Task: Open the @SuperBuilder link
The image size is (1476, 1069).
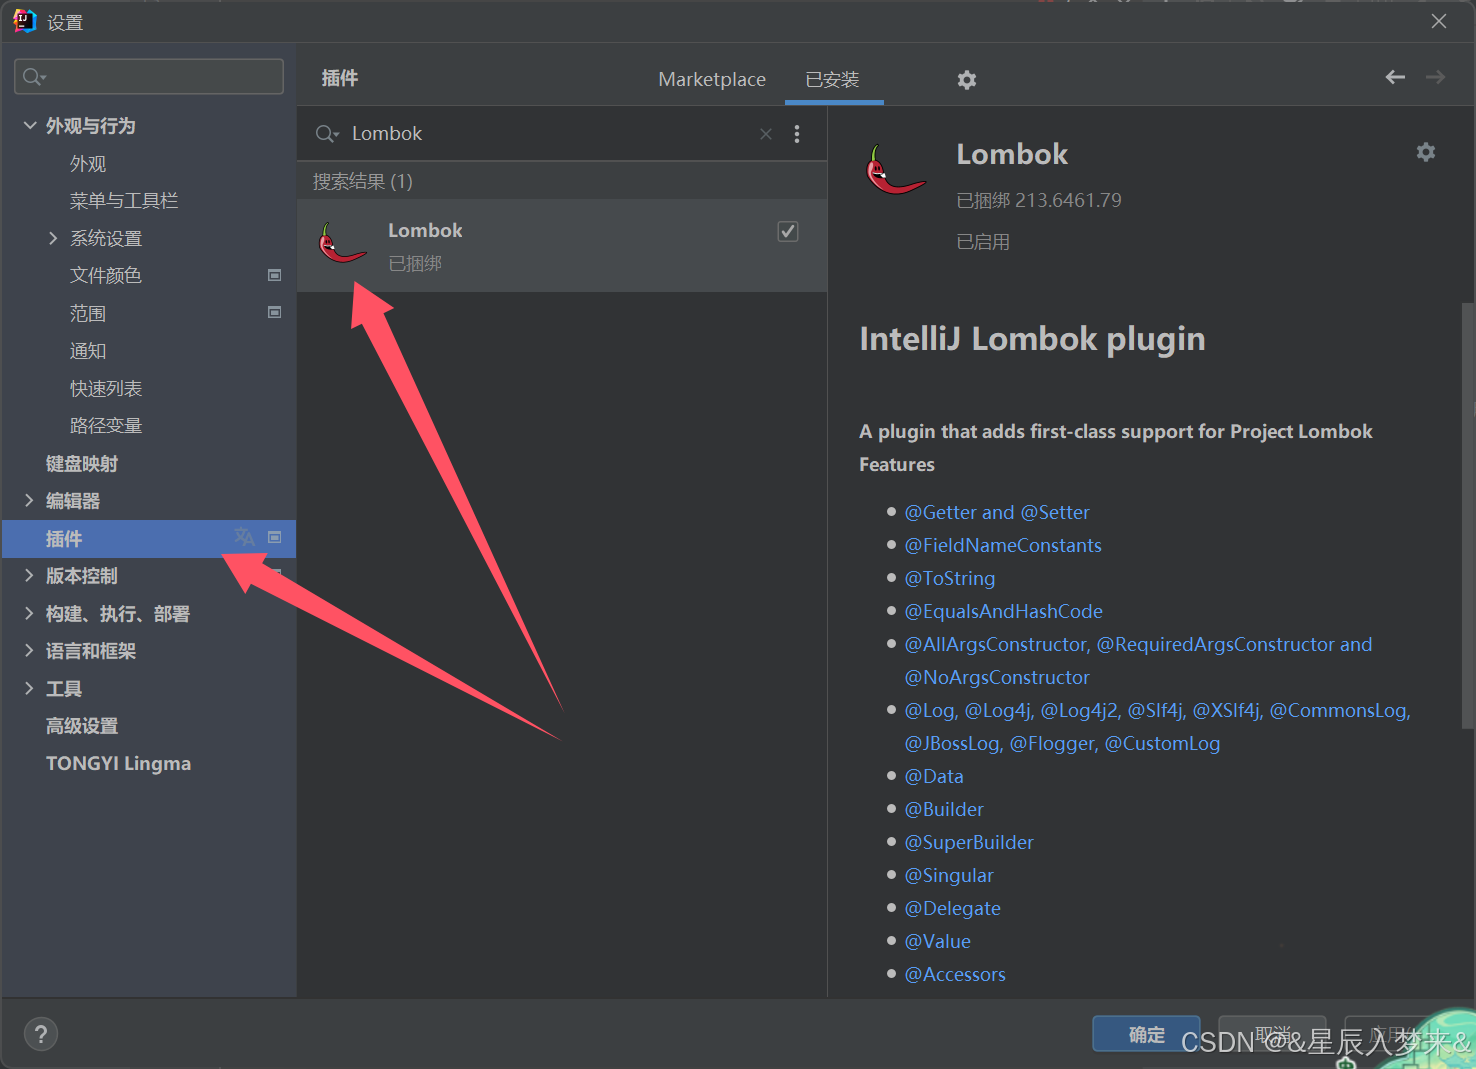Action: click(x=969, y=842)
